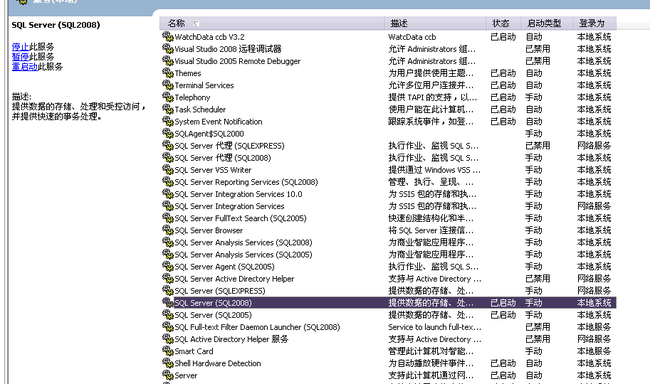Click 已禁用 startup type in SQL Server 代理 (SQLEXPRESS) row
This screenshot has width=650, height=384.
point(538,146)
